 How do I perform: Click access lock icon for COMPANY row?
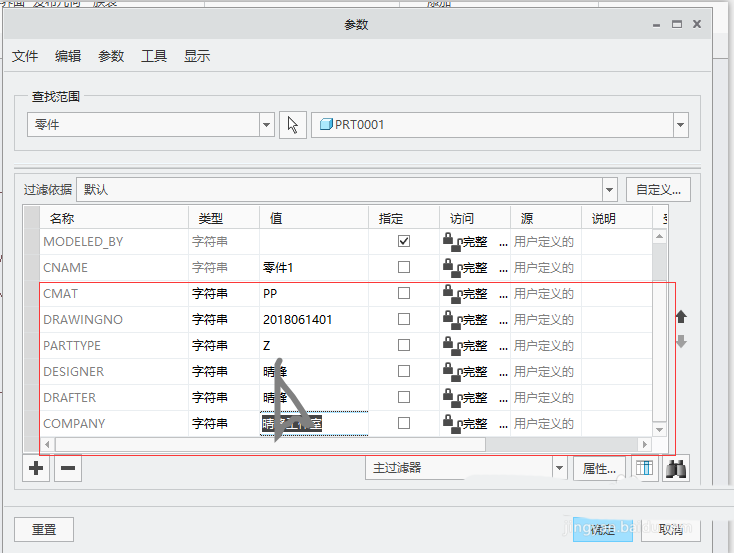click(x=451, y=423)
